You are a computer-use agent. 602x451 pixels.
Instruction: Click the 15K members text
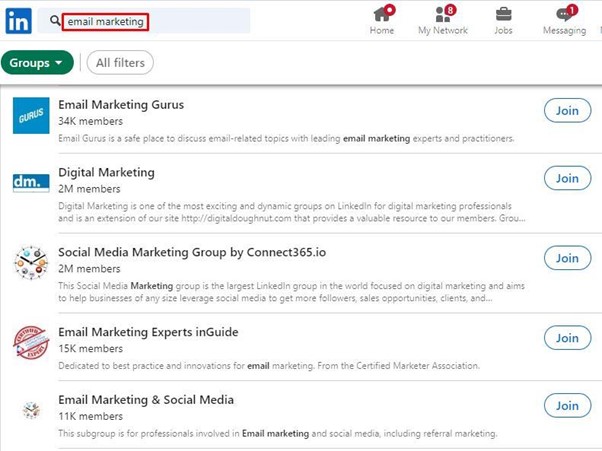click(x=91, y=349)
